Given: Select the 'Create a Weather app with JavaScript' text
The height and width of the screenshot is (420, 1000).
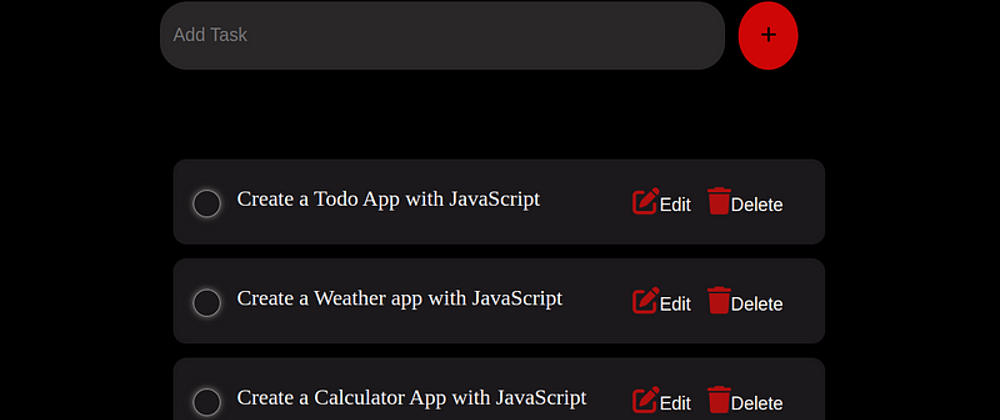Looking at the screenshot, I should pyautogui.click(x=400, y=299).
